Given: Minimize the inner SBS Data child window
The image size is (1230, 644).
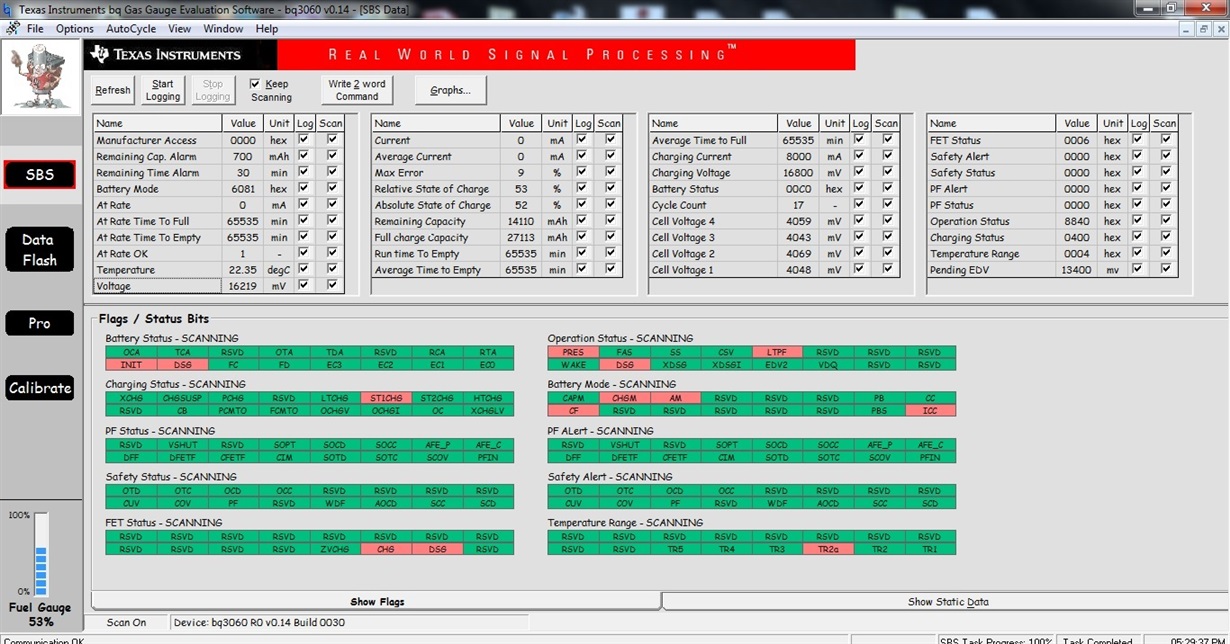Looking at the screenshot, I should point(1187,29).
